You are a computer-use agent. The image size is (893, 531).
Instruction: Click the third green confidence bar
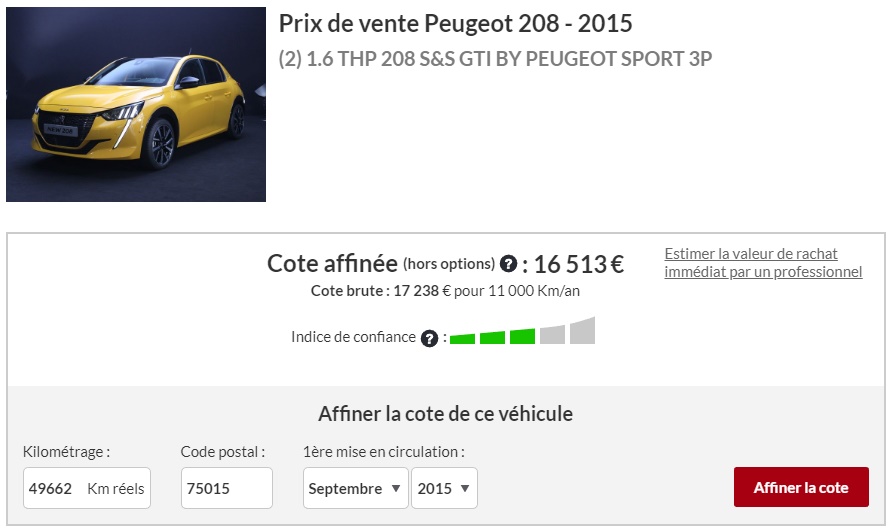522,336
